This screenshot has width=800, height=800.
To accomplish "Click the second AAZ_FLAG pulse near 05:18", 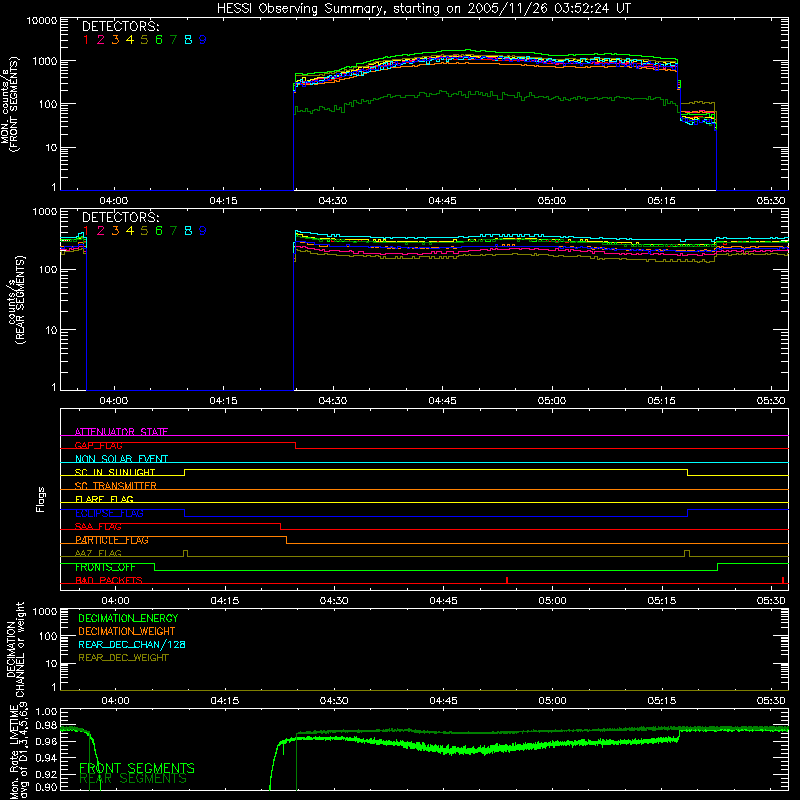I will [687, 554].
